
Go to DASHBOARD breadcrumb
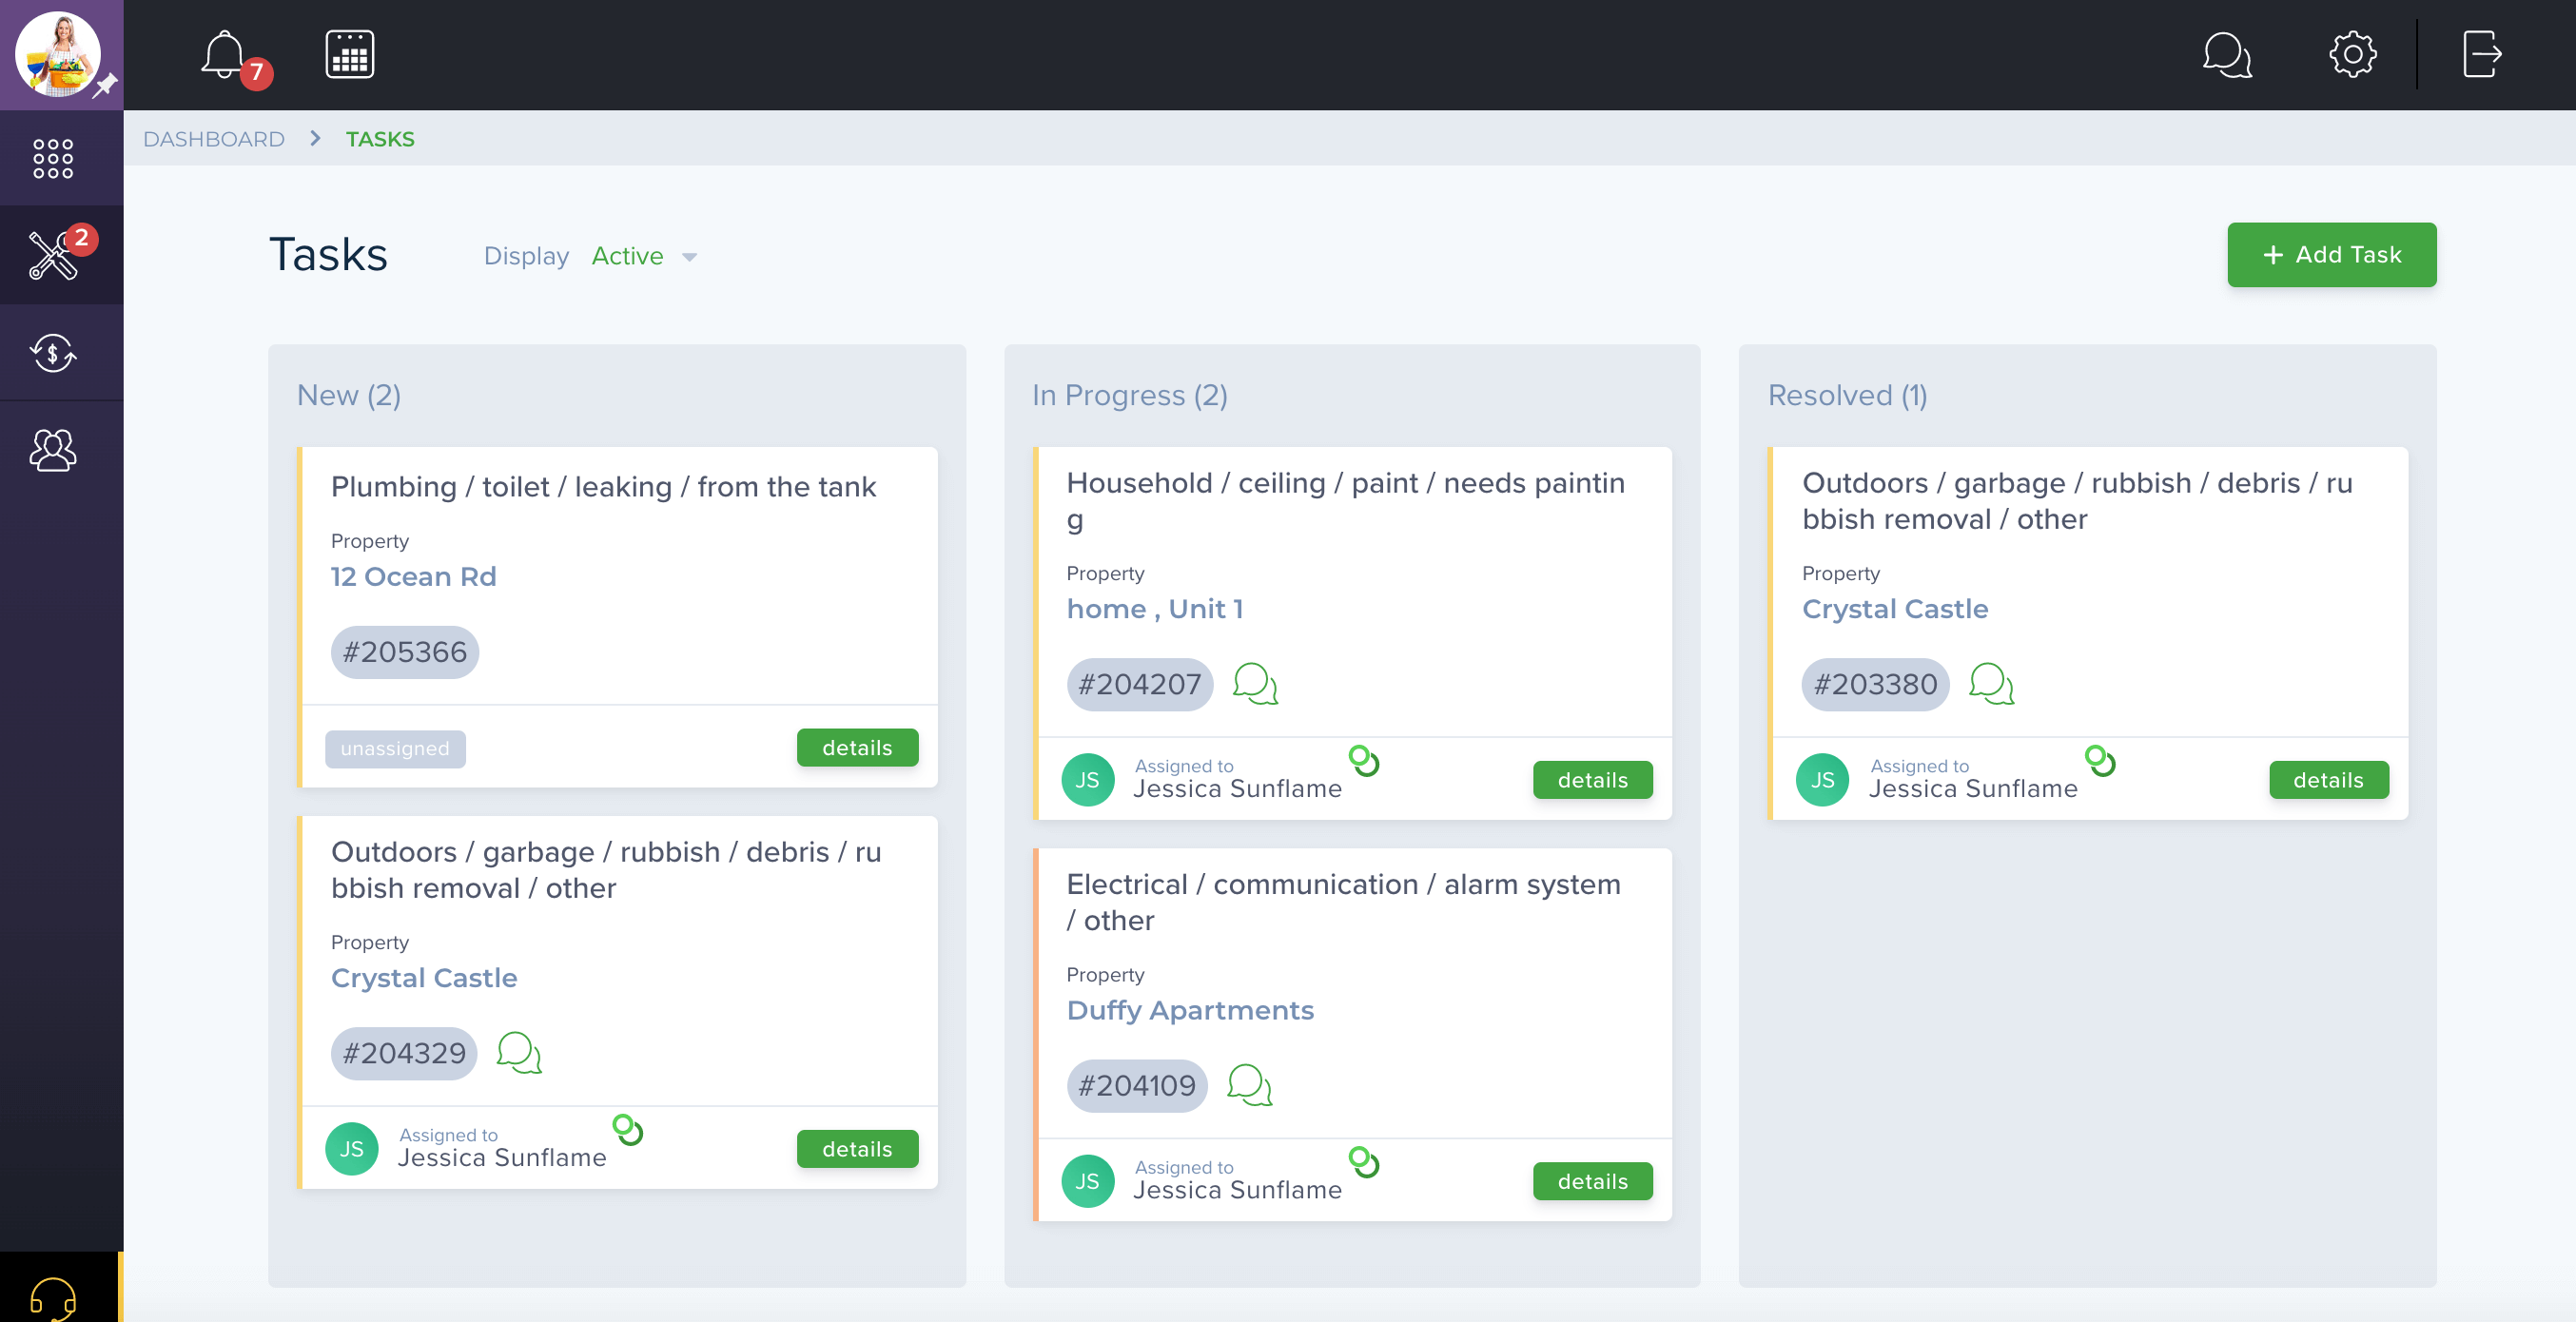[x=214, y=139]
